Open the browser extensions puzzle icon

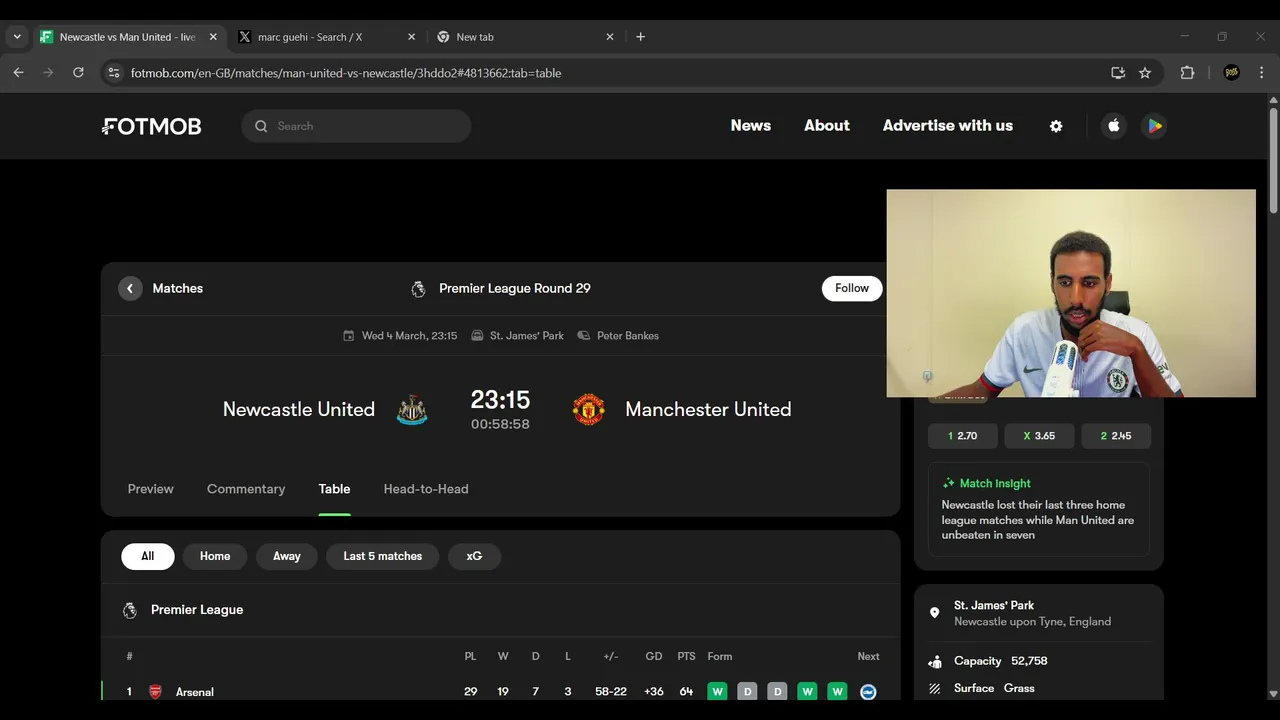pyautogui.click(x=1187, y=73)
